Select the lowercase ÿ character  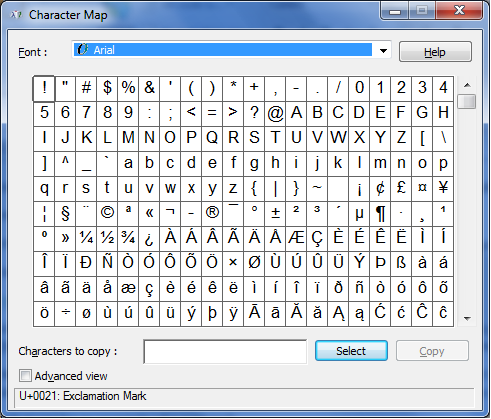click(233, 314)
